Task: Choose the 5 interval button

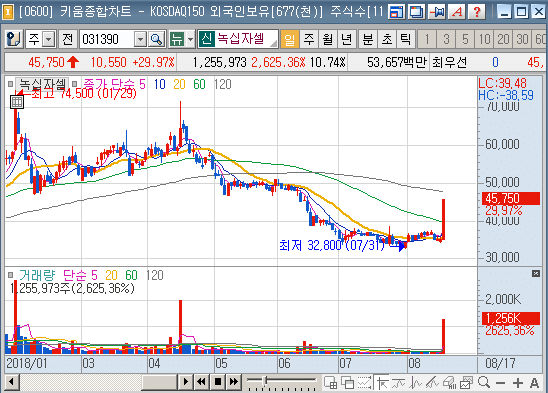Action: tap(465, 39)
